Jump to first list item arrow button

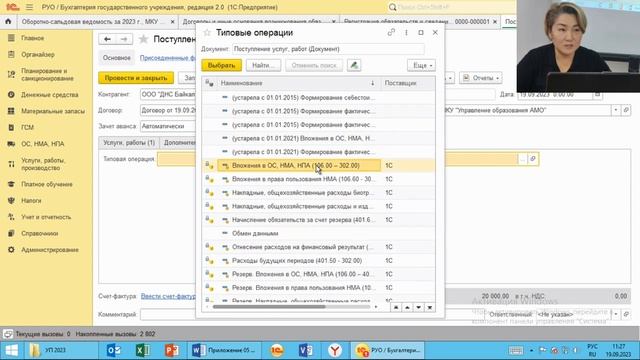396,307
